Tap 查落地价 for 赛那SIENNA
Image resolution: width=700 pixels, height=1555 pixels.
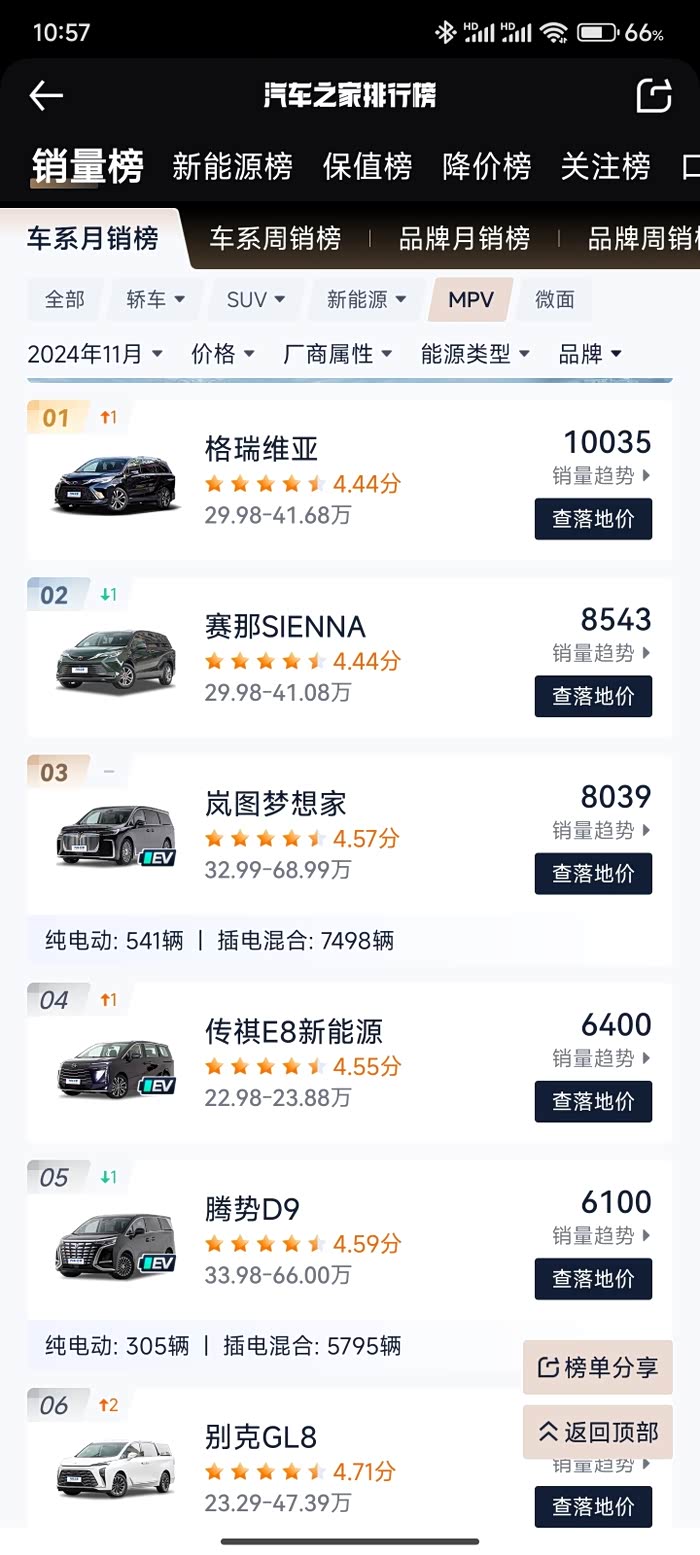coord(593,696)
